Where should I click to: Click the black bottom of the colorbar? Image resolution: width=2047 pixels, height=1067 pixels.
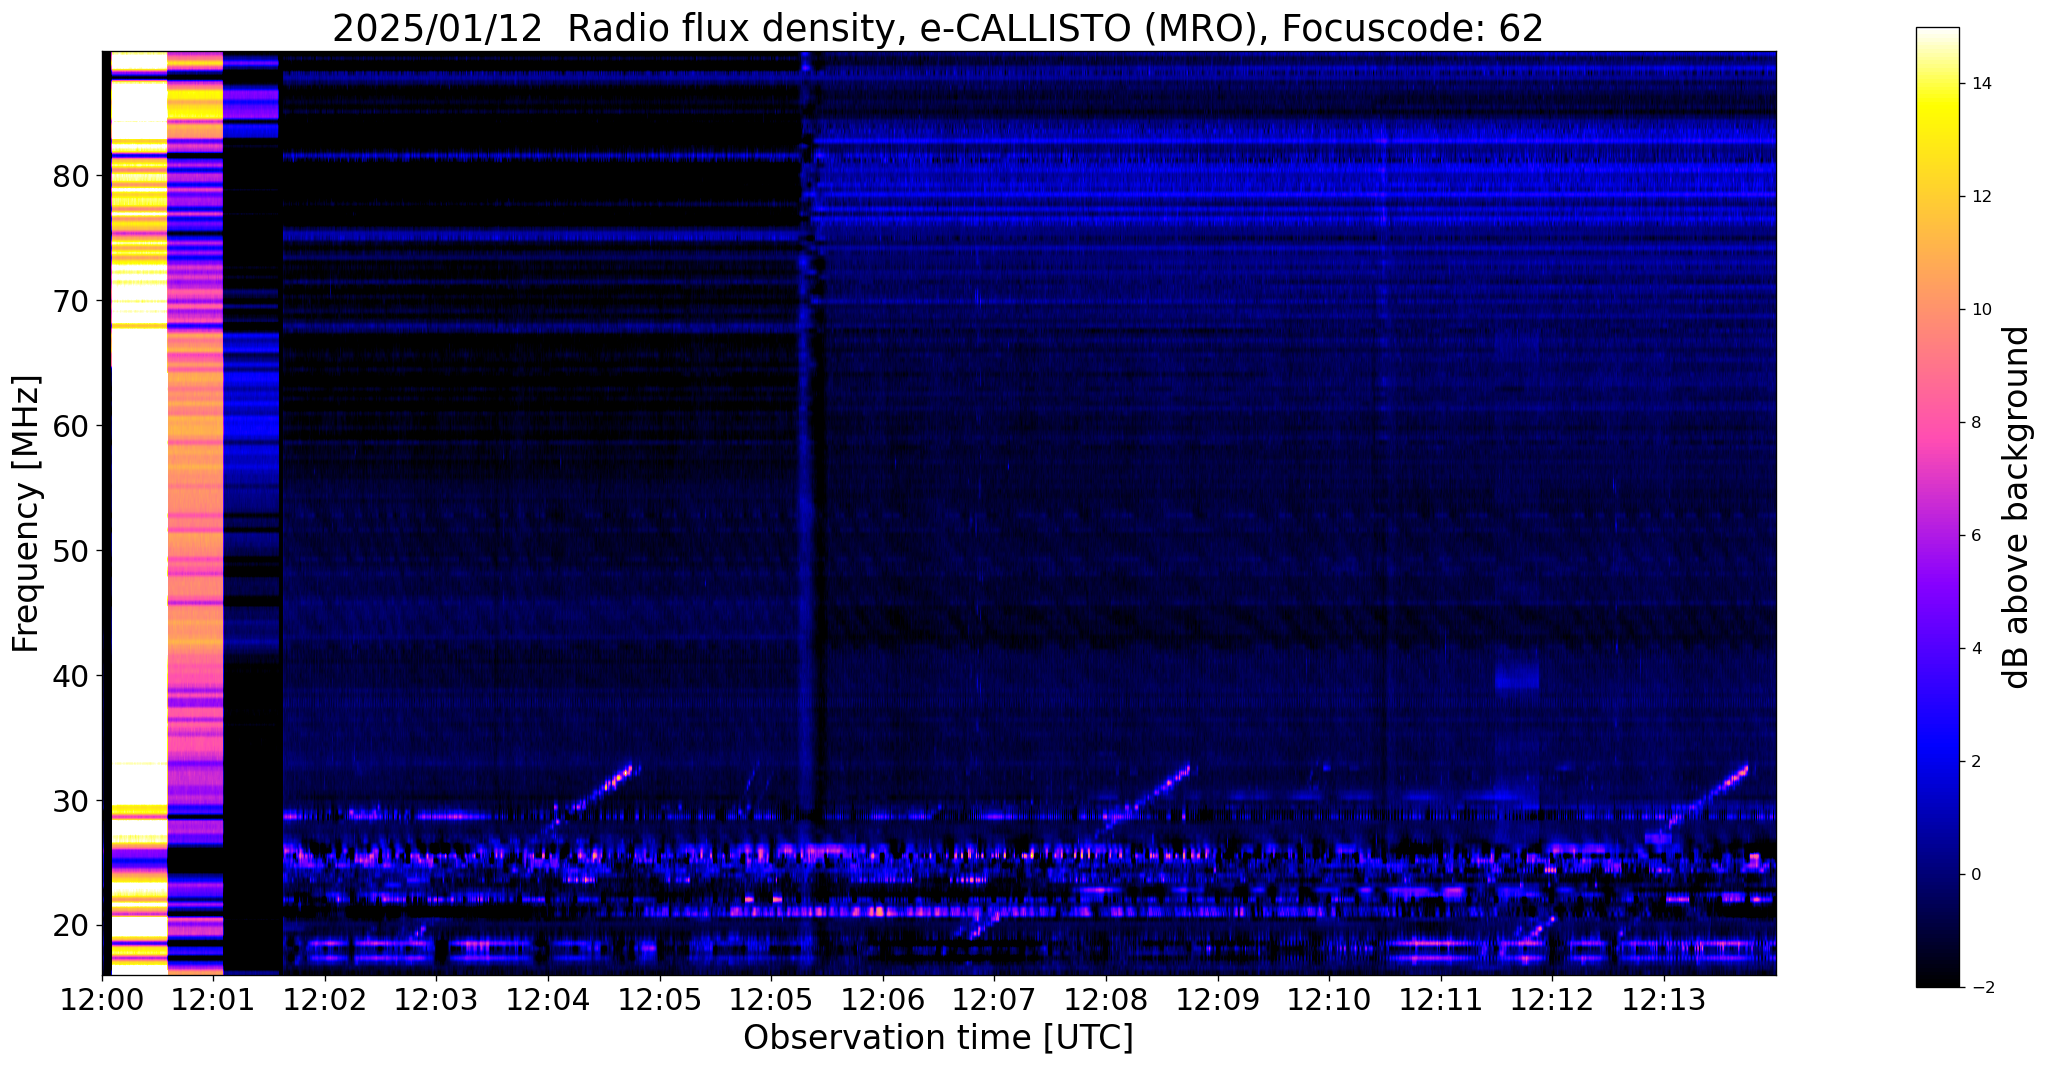click(1937, 977)
